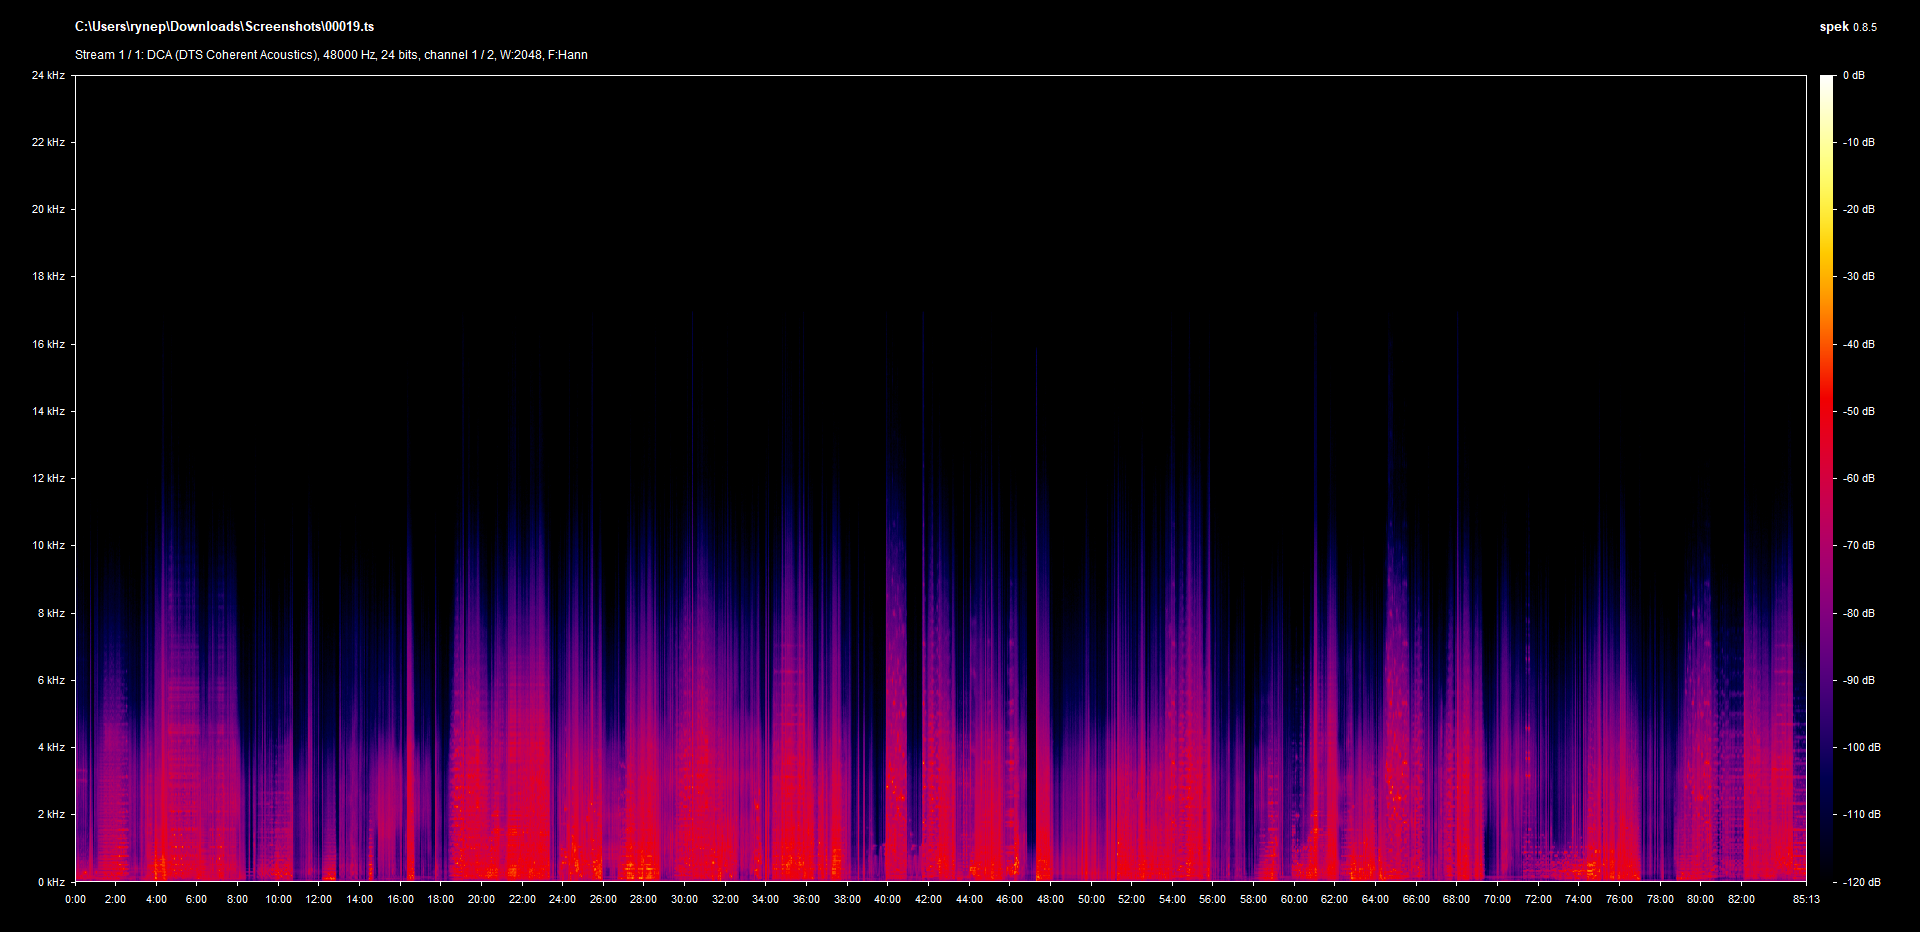Click the white top of the dB color bar
The height and width of the screenshot is (932, 1920).
(1827, 82)
